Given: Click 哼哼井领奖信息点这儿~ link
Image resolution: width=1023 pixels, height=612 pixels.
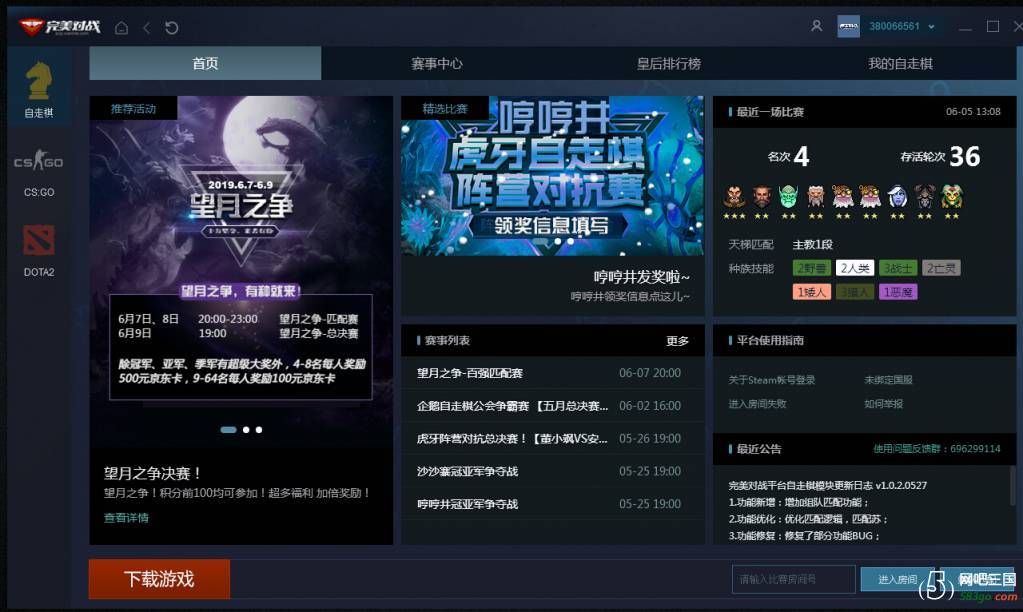Looking at the screenshot, I should tap(630, 296).
